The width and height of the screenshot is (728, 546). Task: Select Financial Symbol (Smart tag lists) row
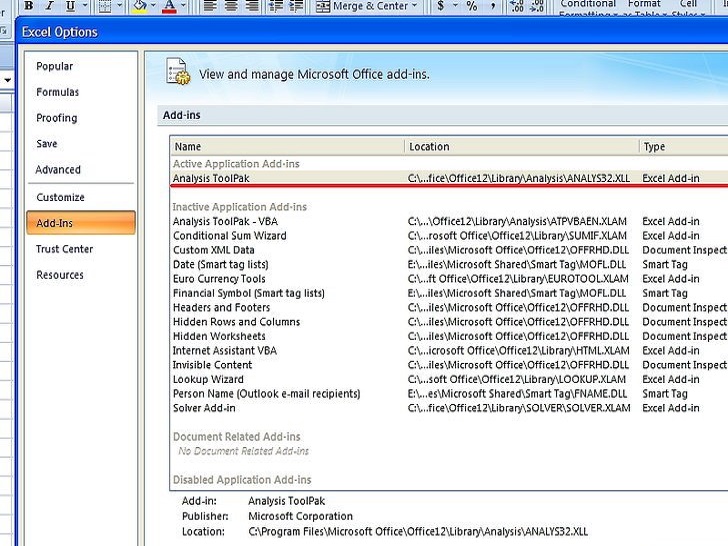(449, 293)
